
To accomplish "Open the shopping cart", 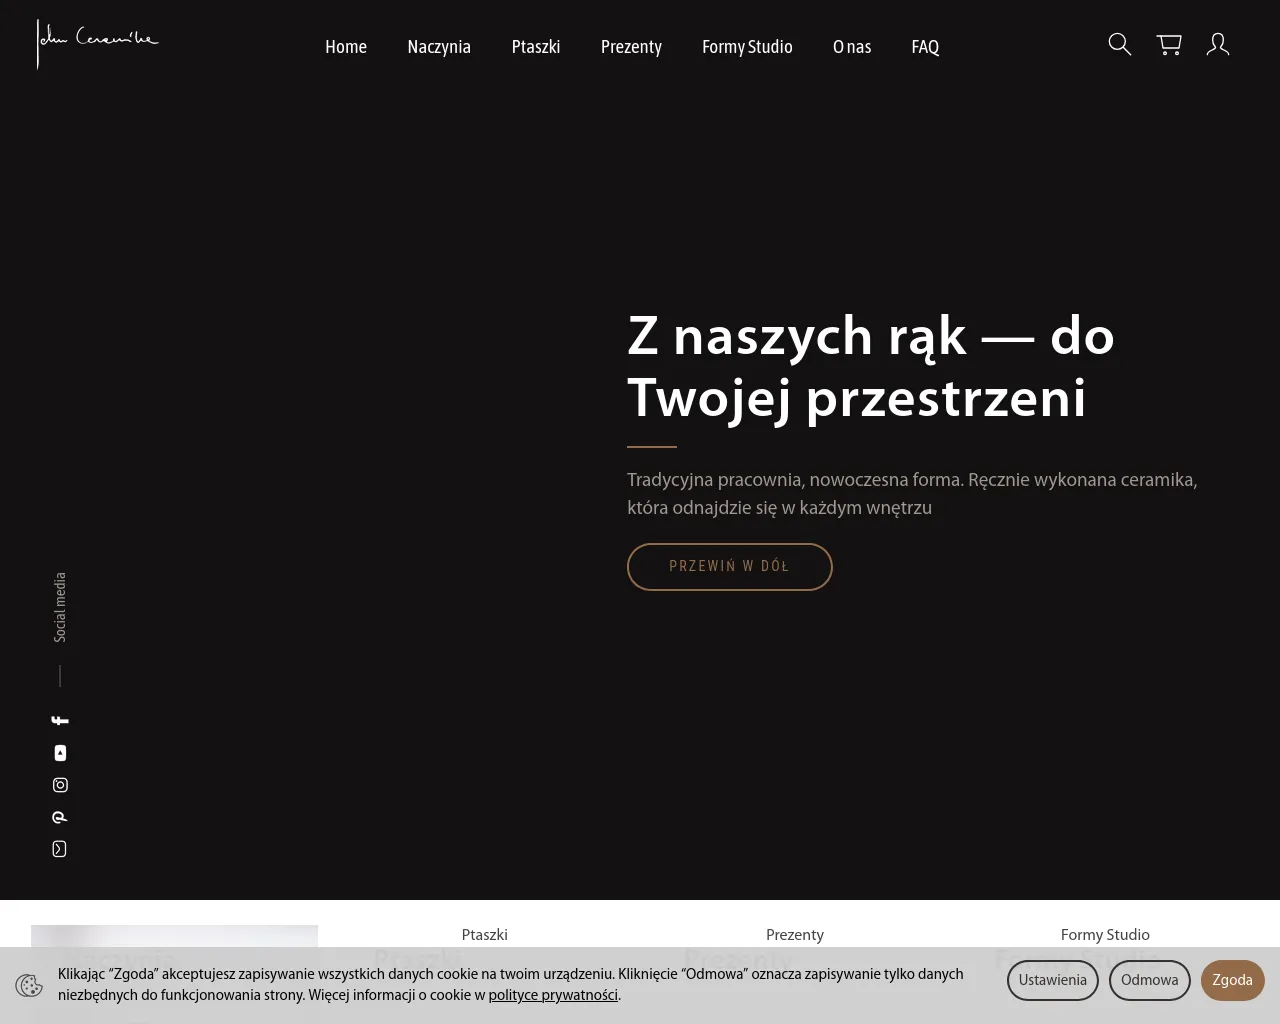I will (1169, 44).
